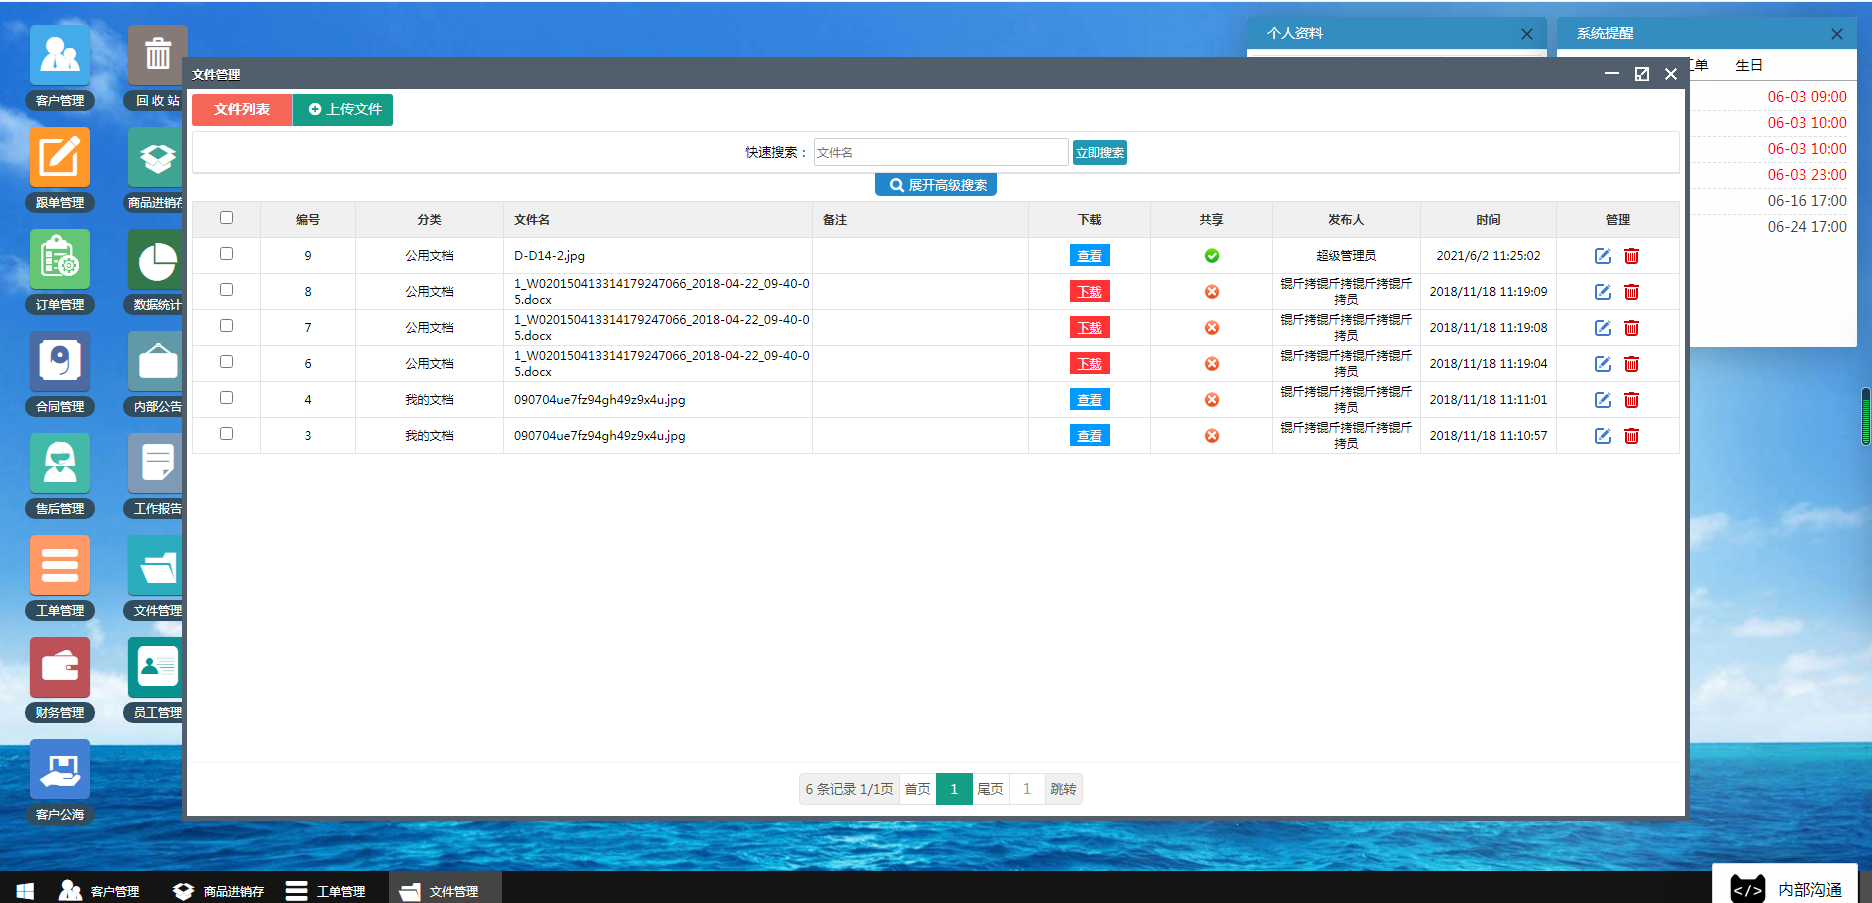Open the 合同管理 desktop icon
The image size is (1872, 903).
pyautogui.click(x=60, y=361)
